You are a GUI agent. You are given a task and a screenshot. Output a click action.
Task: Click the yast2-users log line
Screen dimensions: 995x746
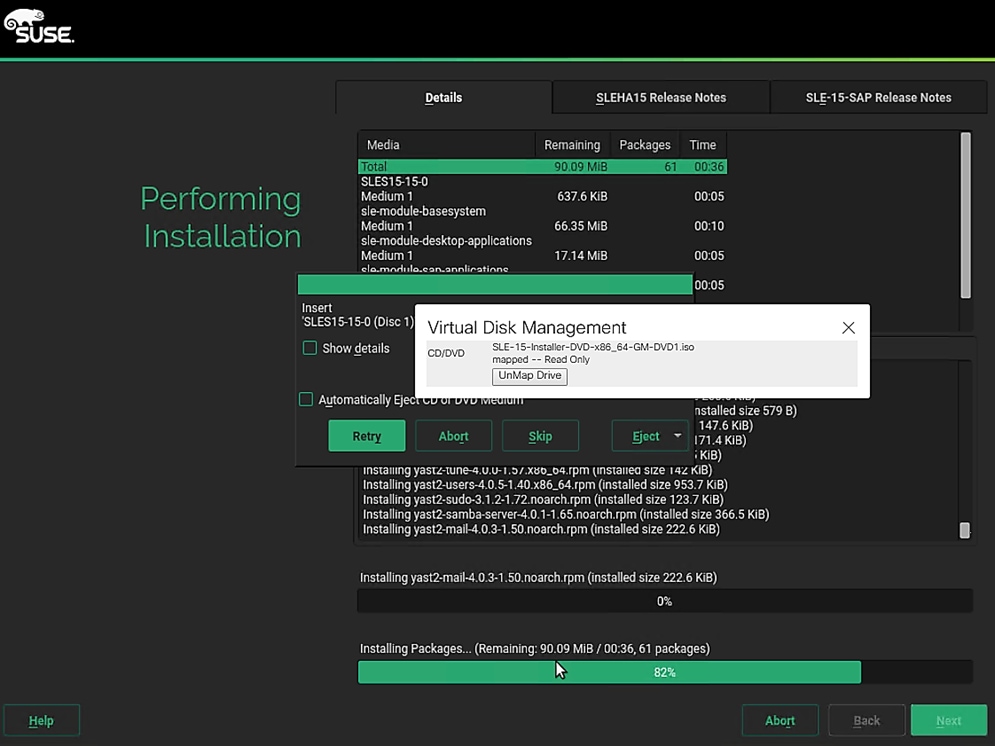545,485
